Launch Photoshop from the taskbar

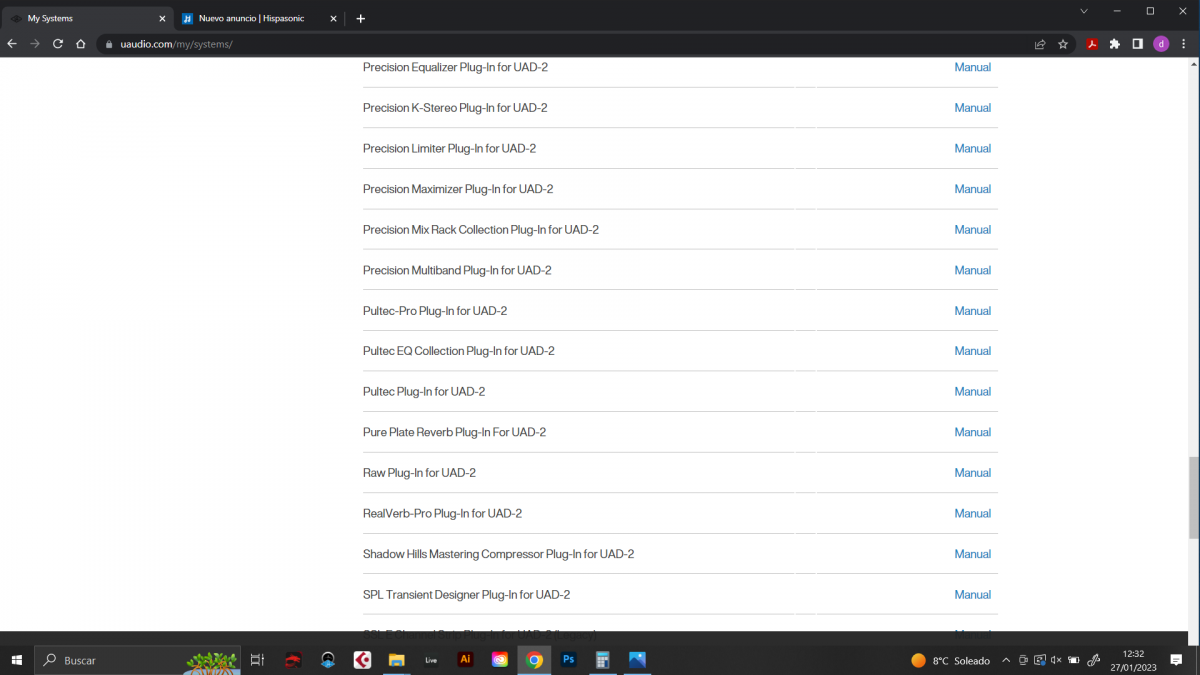coord(568,660)
